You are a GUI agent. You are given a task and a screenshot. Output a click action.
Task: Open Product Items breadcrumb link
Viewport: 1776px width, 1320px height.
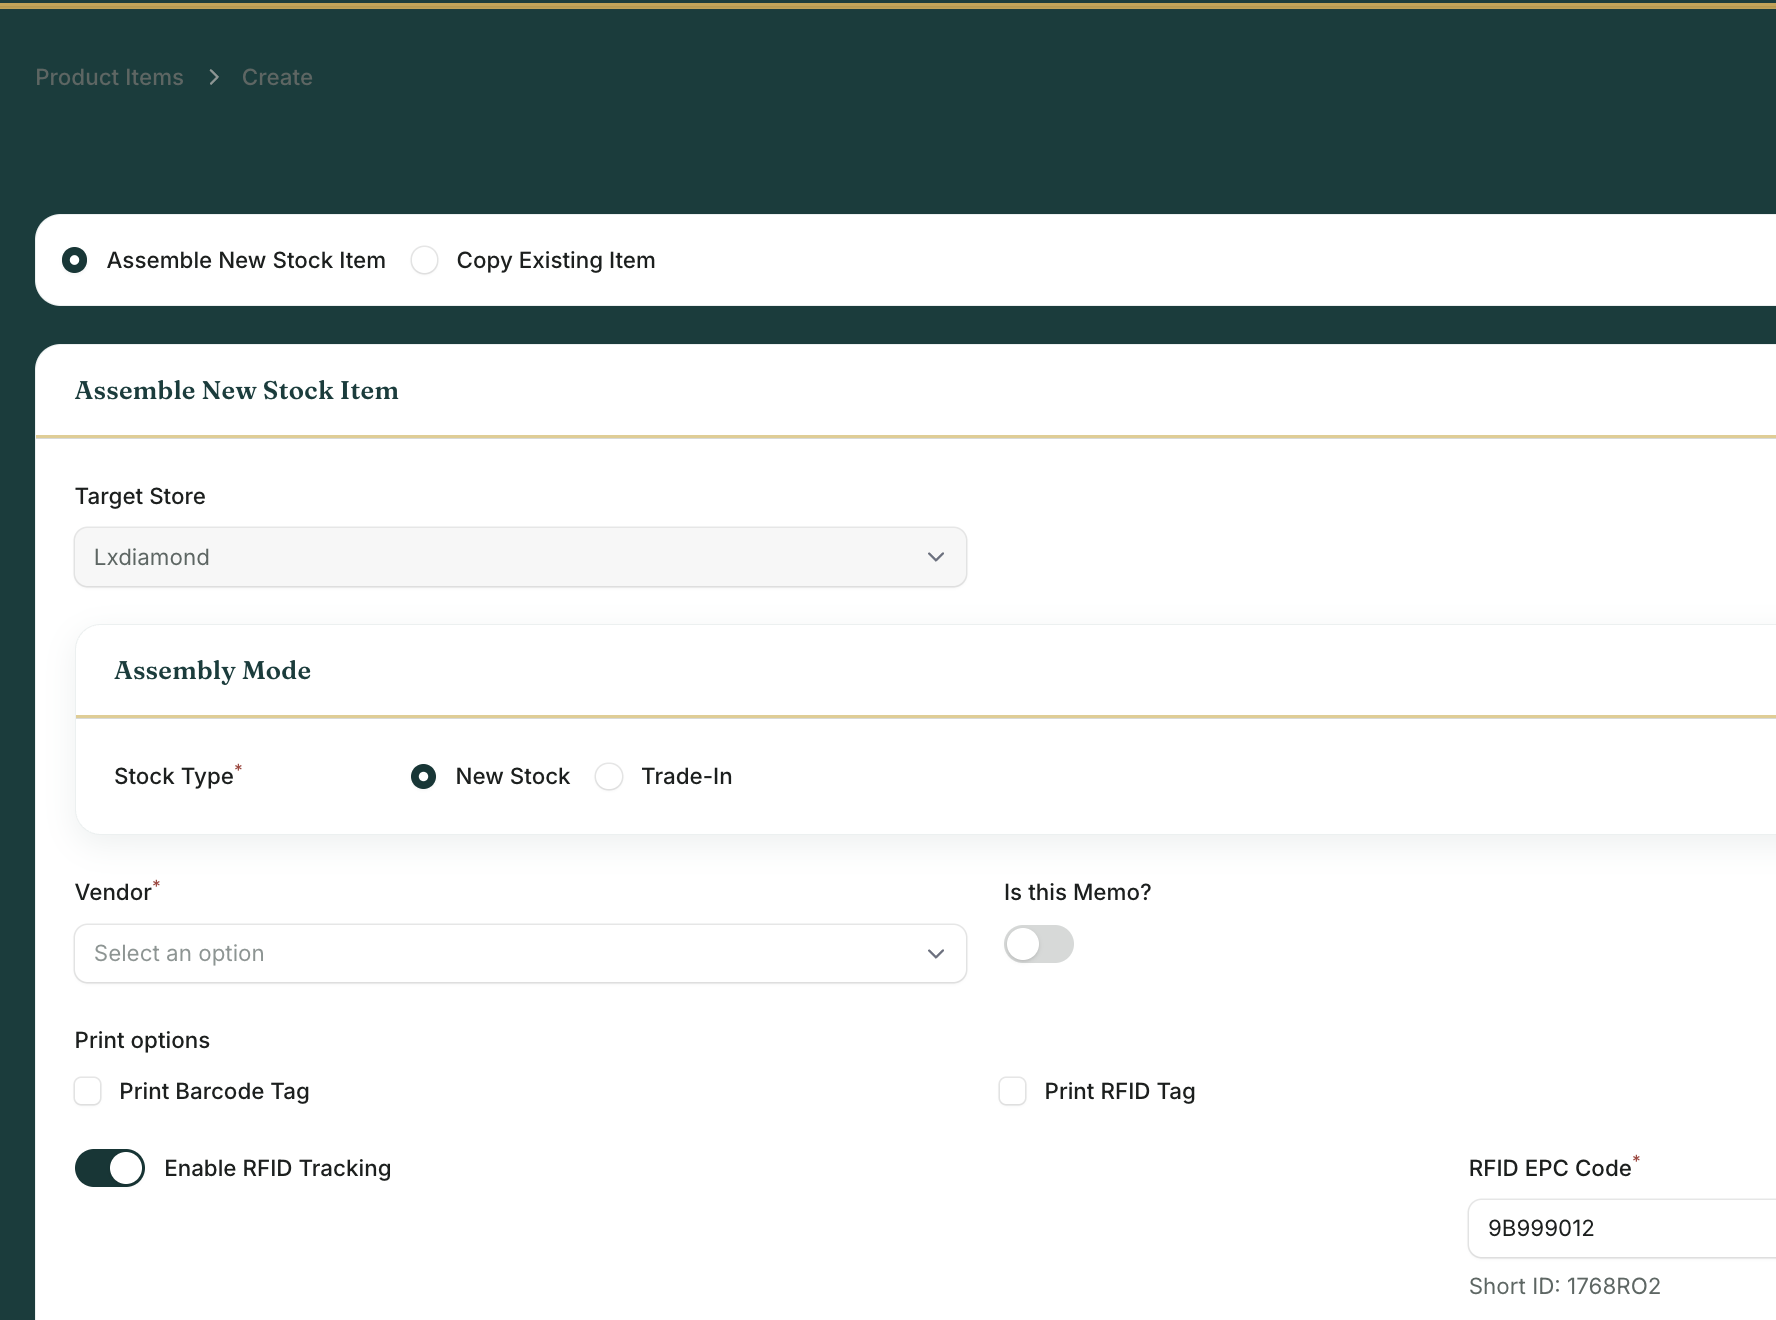110,77
